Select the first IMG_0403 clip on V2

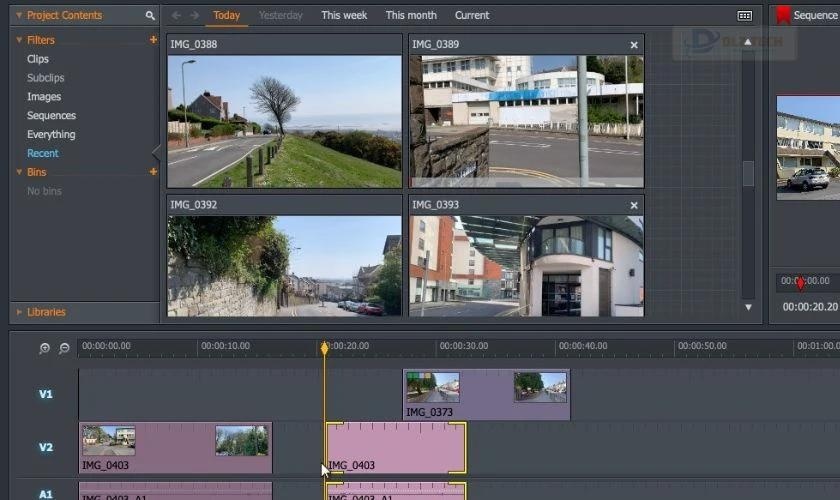coord(176,448)
